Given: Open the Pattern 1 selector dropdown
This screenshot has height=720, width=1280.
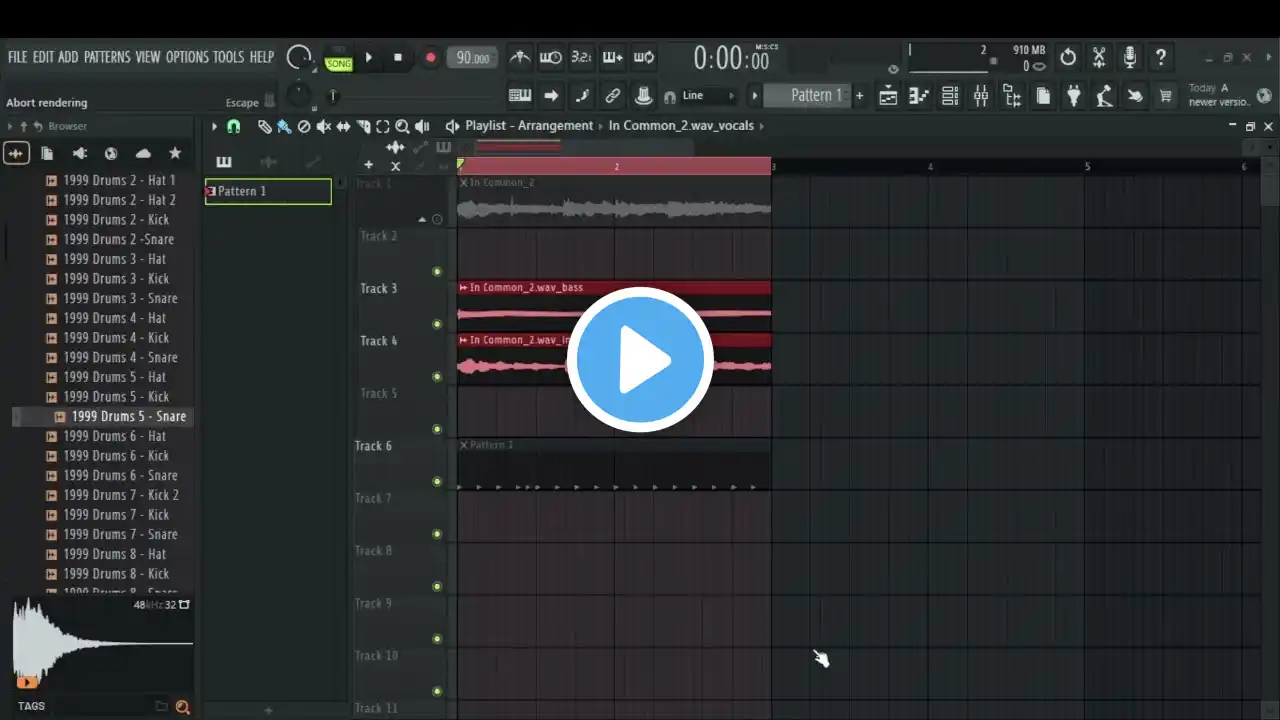Looking at the screenshot, I should 815,96.
